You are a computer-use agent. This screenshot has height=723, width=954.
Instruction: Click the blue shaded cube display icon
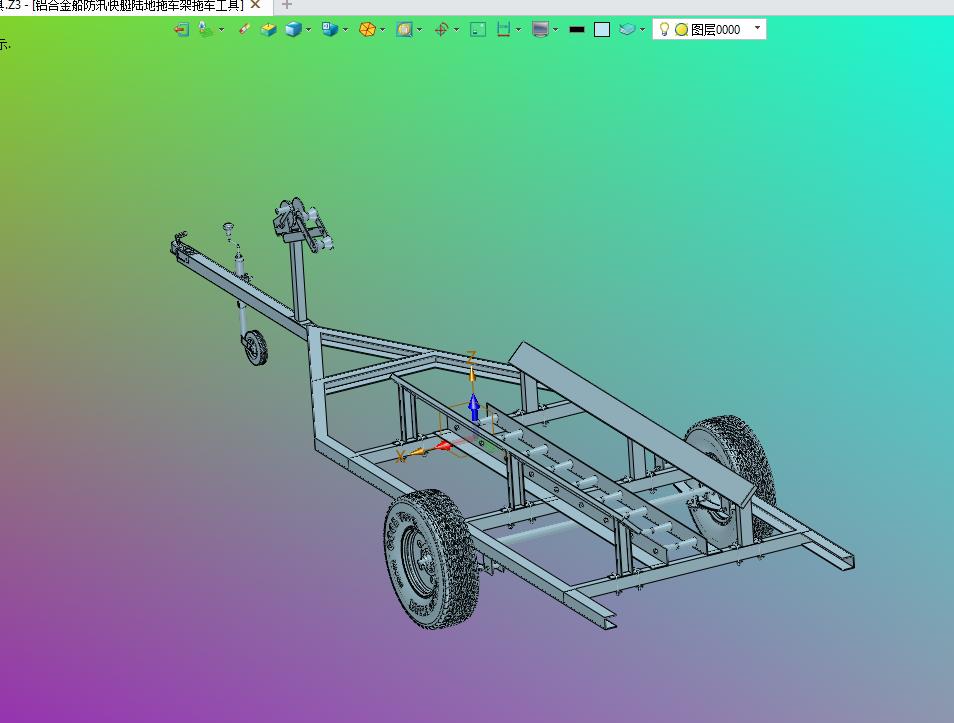point(293,29)
